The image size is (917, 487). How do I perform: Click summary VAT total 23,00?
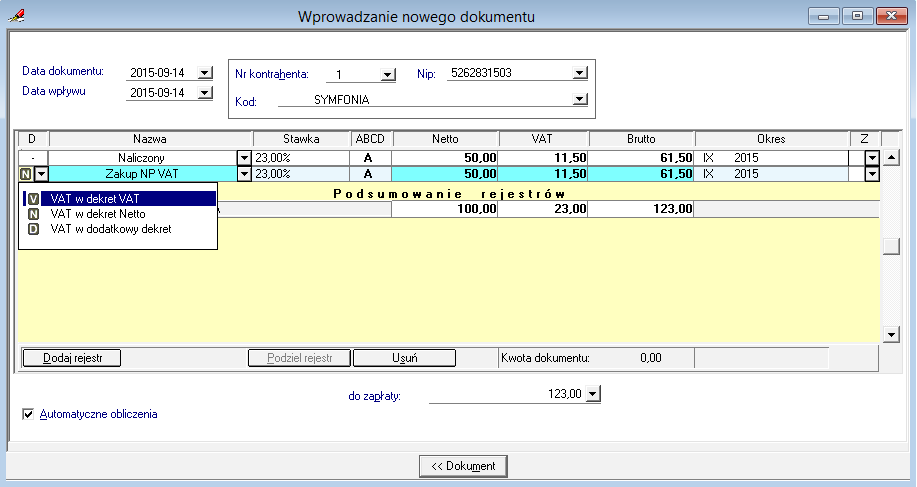point(543,209)
